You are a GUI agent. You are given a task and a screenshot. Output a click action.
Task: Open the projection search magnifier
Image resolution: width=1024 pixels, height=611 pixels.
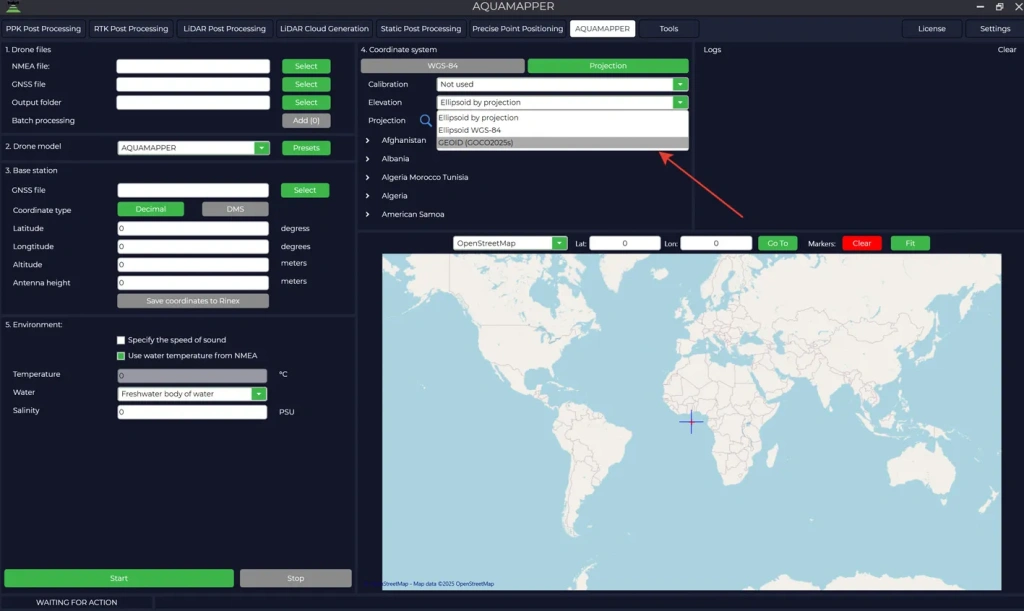click(425, 120)
